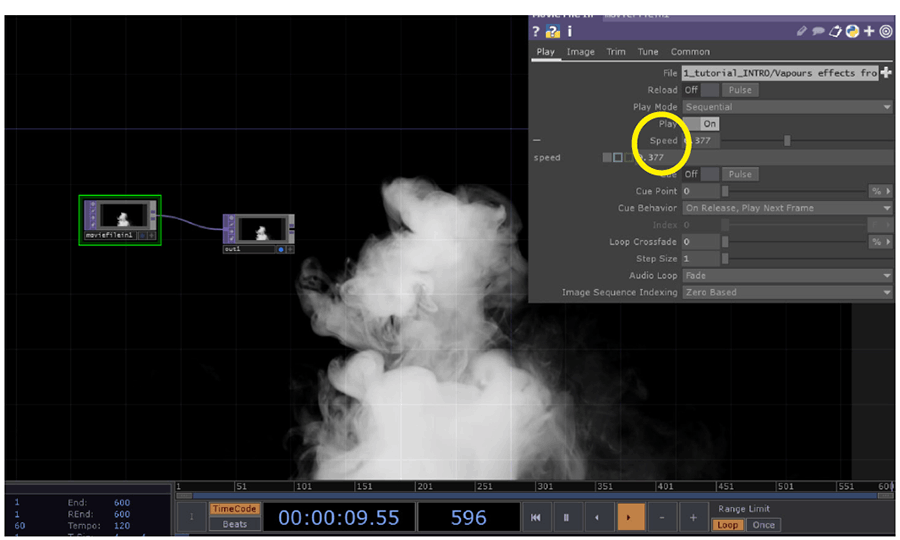Click frame 301 marker on timeline ruler
900x540 pixels.
pyautogui.click(x=544, y=487)
